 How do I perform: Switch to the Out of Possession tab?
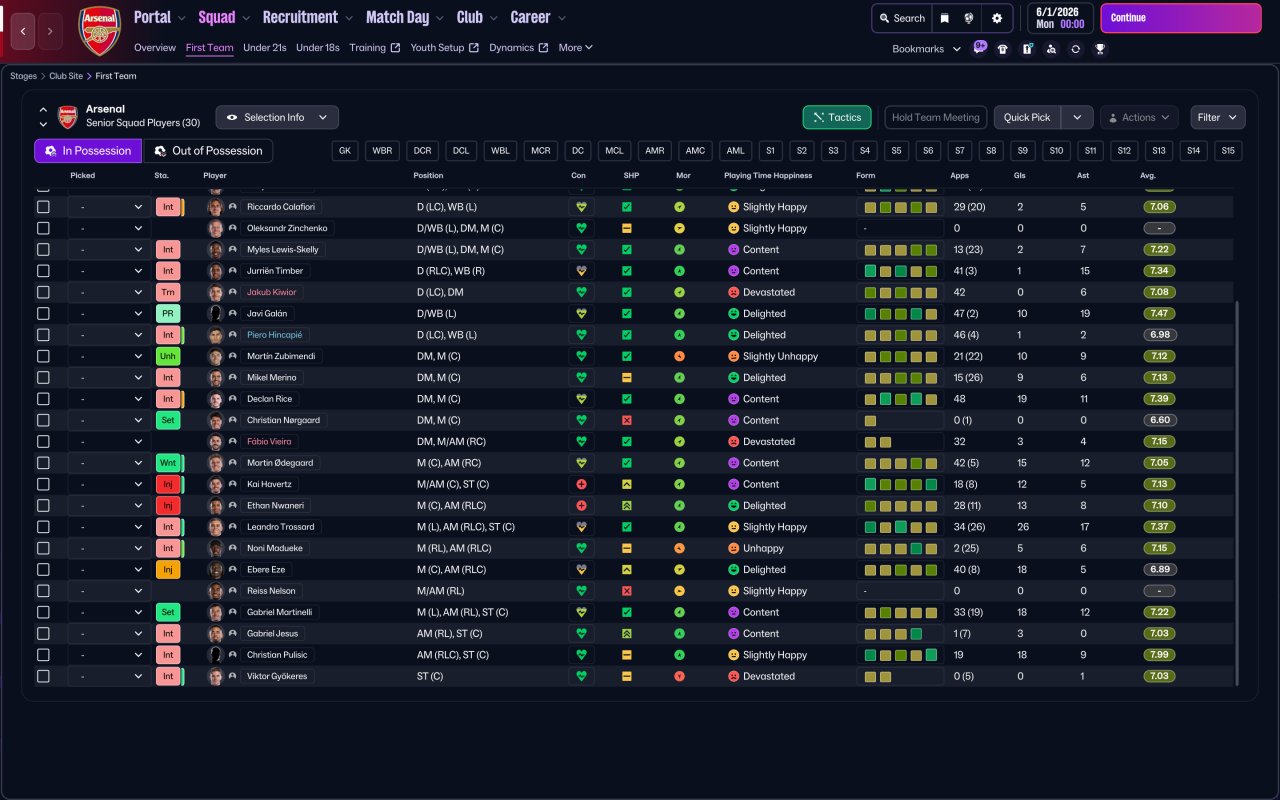pos(208,151)
